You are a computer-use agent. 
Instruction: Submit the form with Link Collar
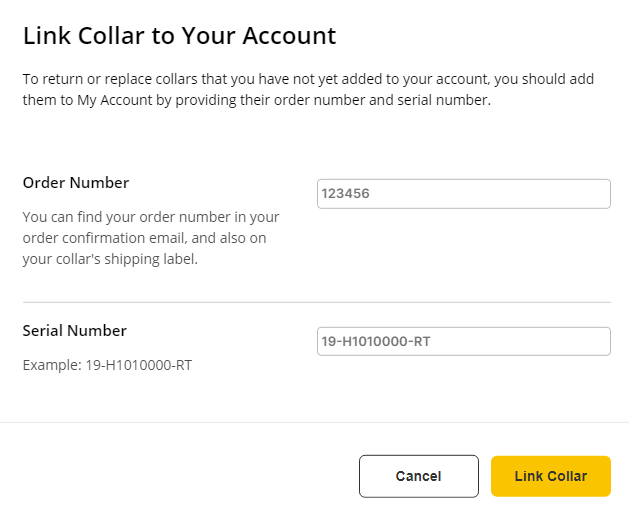550,476
